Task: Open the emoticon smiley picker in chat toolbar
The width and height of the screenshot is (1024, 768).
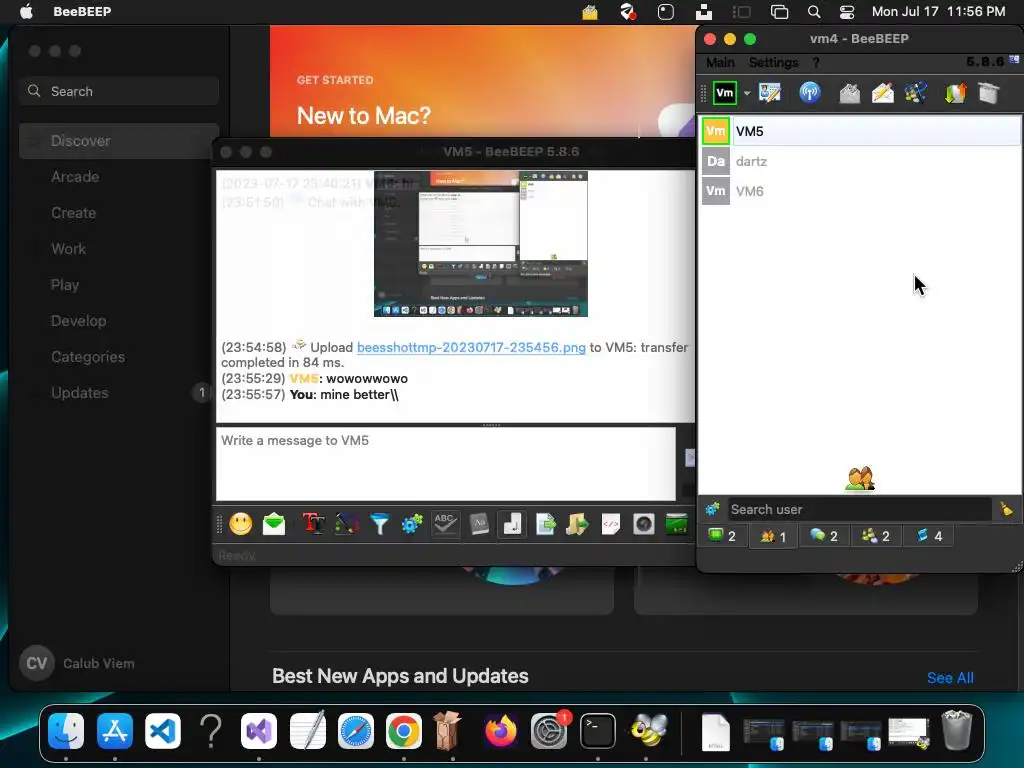Action: point(240,524)
